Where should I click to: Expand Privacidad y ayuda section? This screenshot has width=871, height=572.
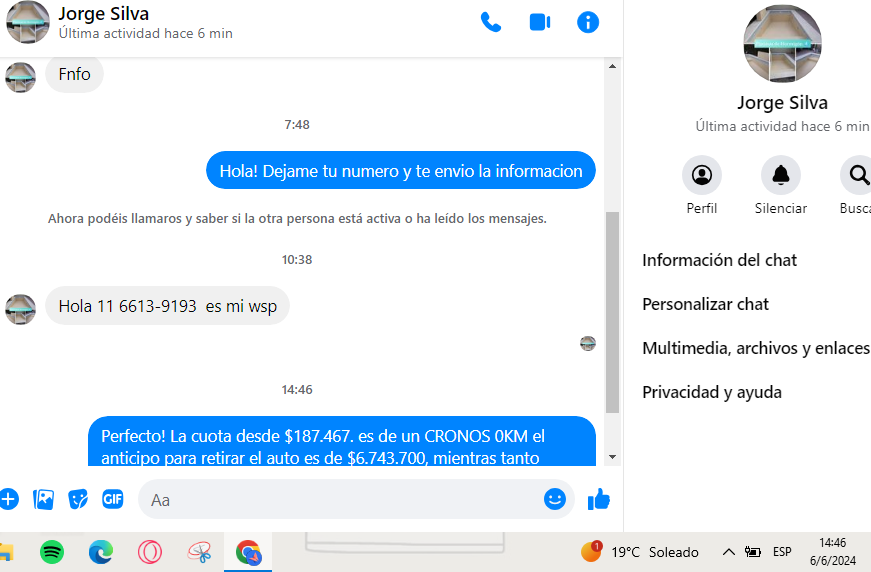click(x=712, y=392)
